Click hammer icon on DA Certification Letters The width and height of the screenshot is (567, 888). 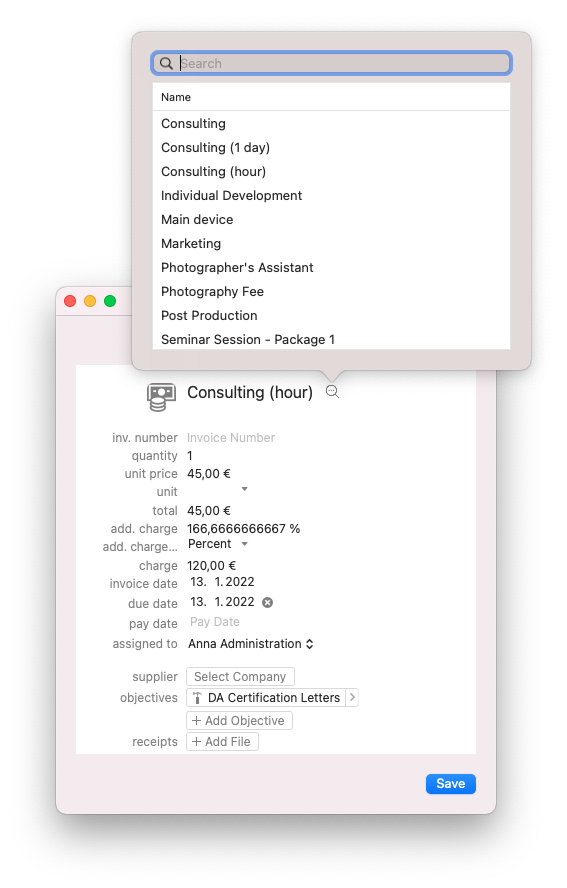pos(197,698)
